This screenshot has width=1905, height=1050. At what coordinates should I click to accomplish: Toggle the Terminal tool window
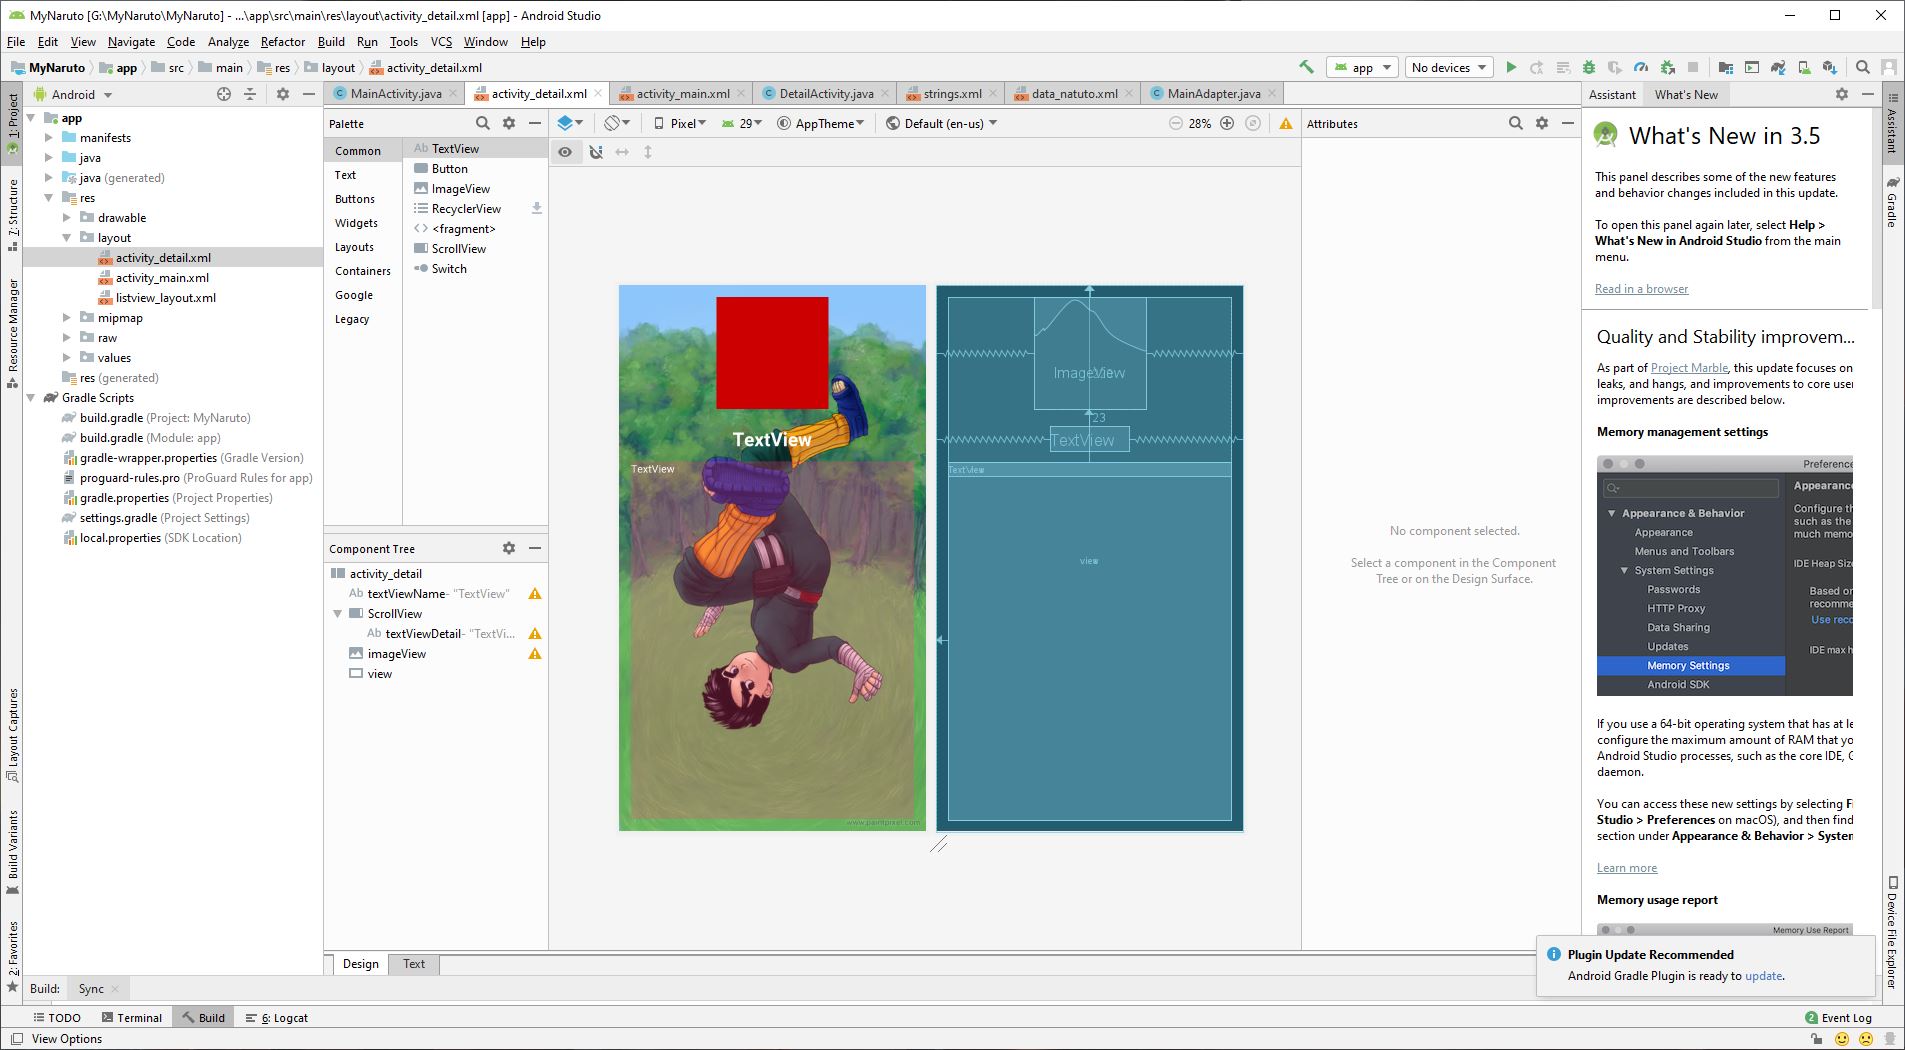tap(131, 1017)
